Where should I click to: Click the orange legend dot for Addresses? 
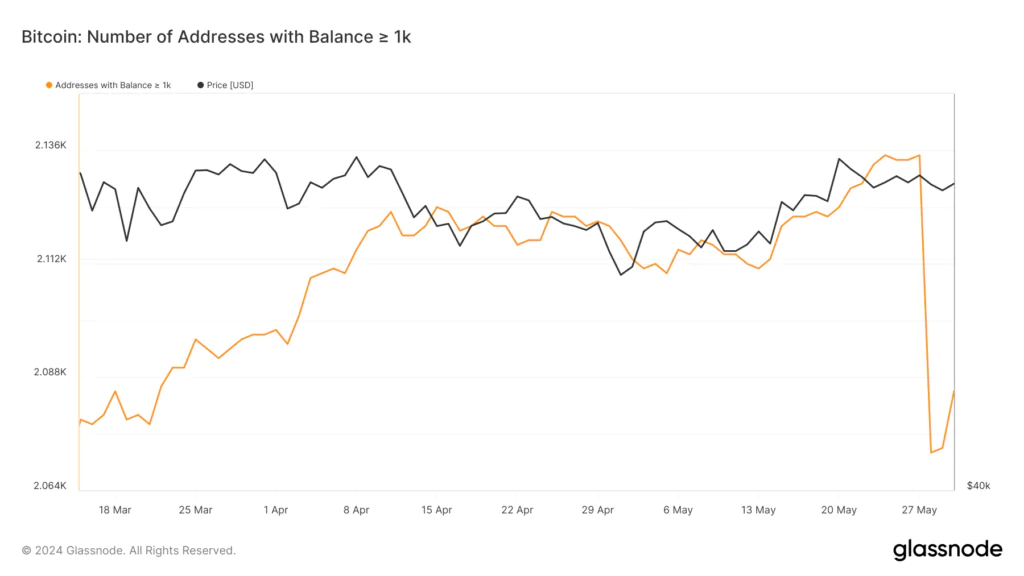tap(49, 85)
